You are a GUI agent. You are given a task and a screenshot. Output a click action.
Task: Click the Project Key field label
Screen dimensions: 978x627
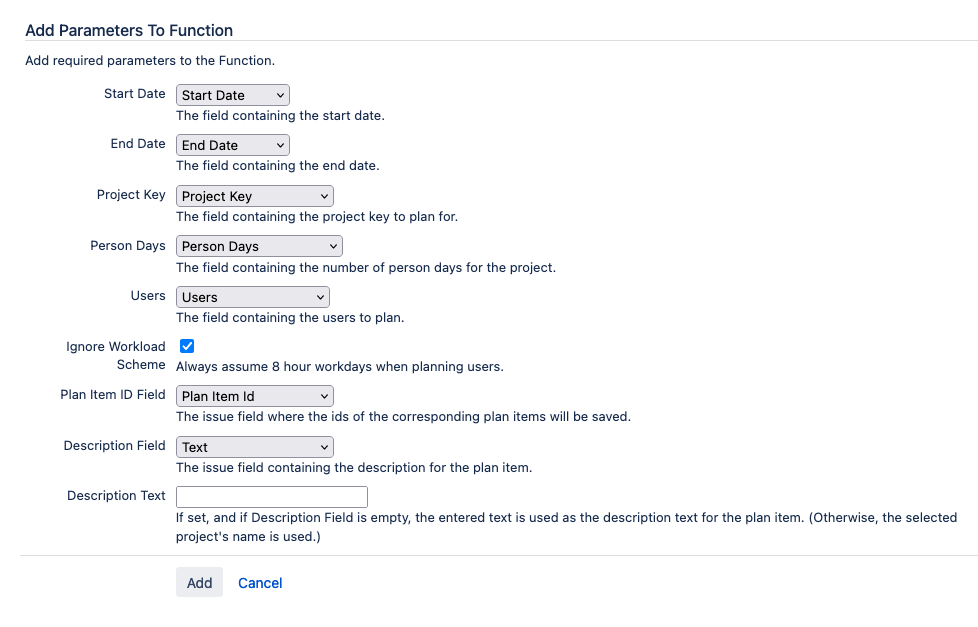[131, 195]
